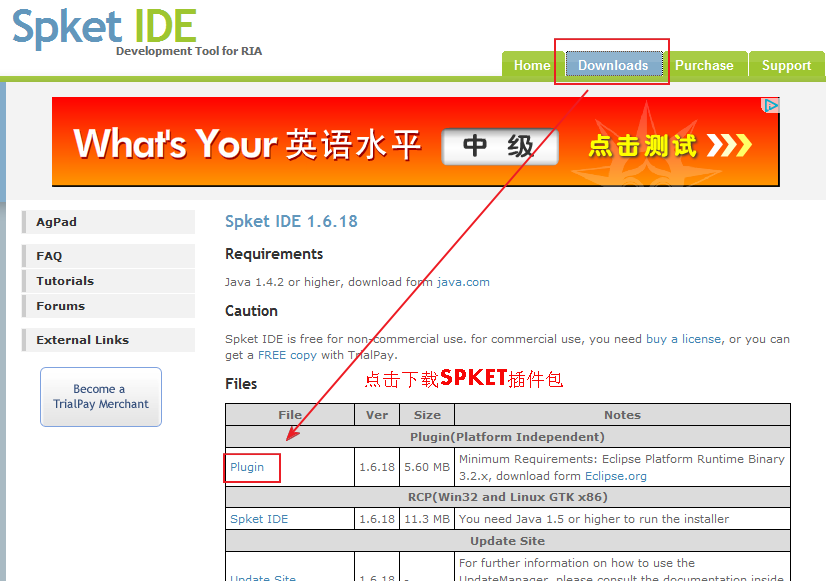The image size is (826, 581).
Task: Click the Files heading
Action: 241,383
